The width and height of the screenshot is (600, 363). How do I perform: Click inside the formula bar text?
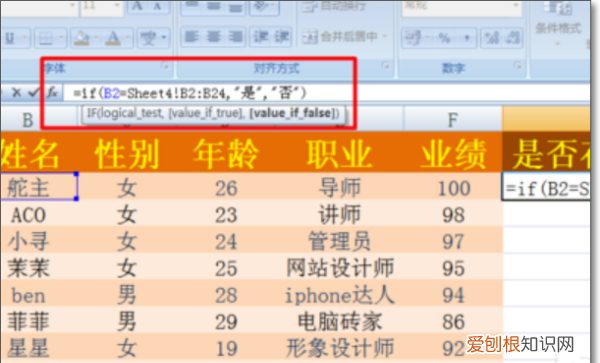[190, 93]
